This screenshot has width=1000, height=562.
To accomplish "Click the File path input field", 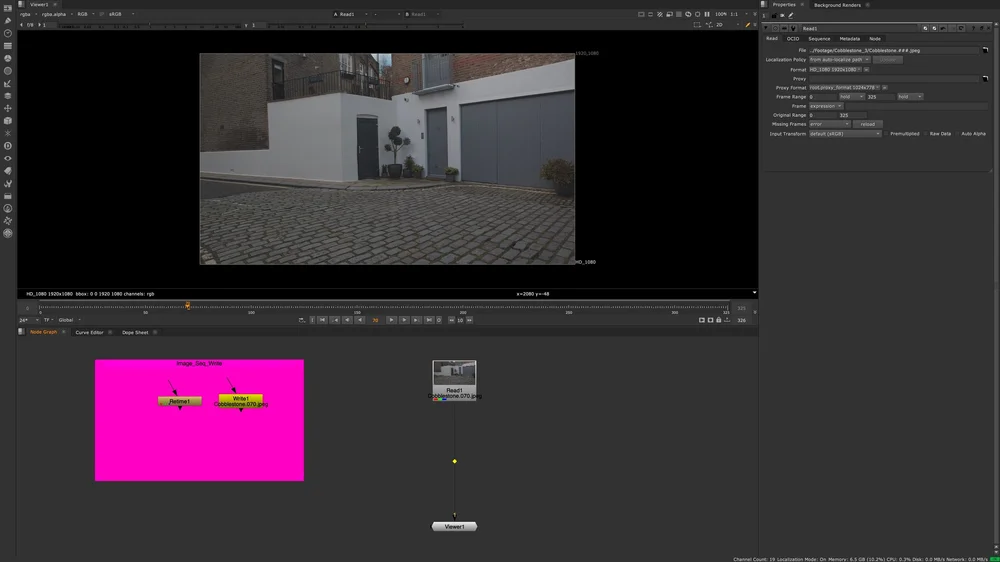I will 893,50.
